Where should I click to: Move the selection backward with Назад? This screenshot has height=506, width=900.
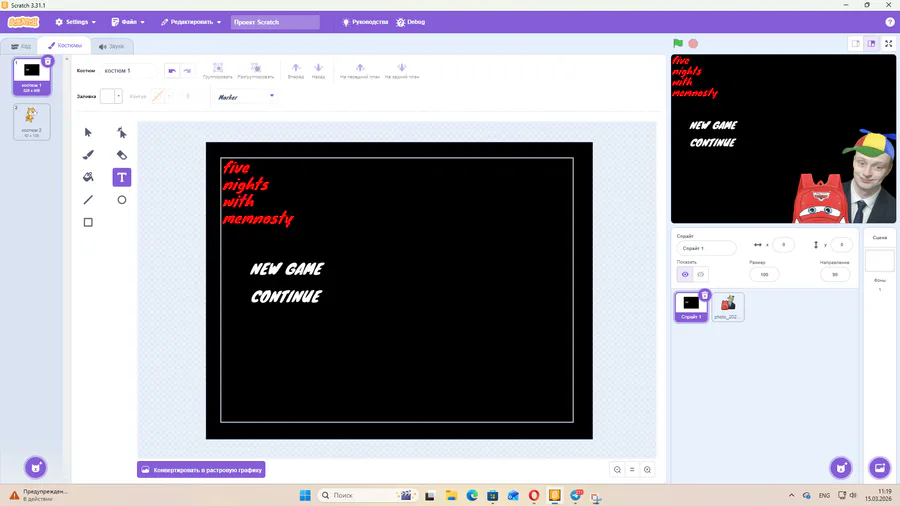[318, 71]
